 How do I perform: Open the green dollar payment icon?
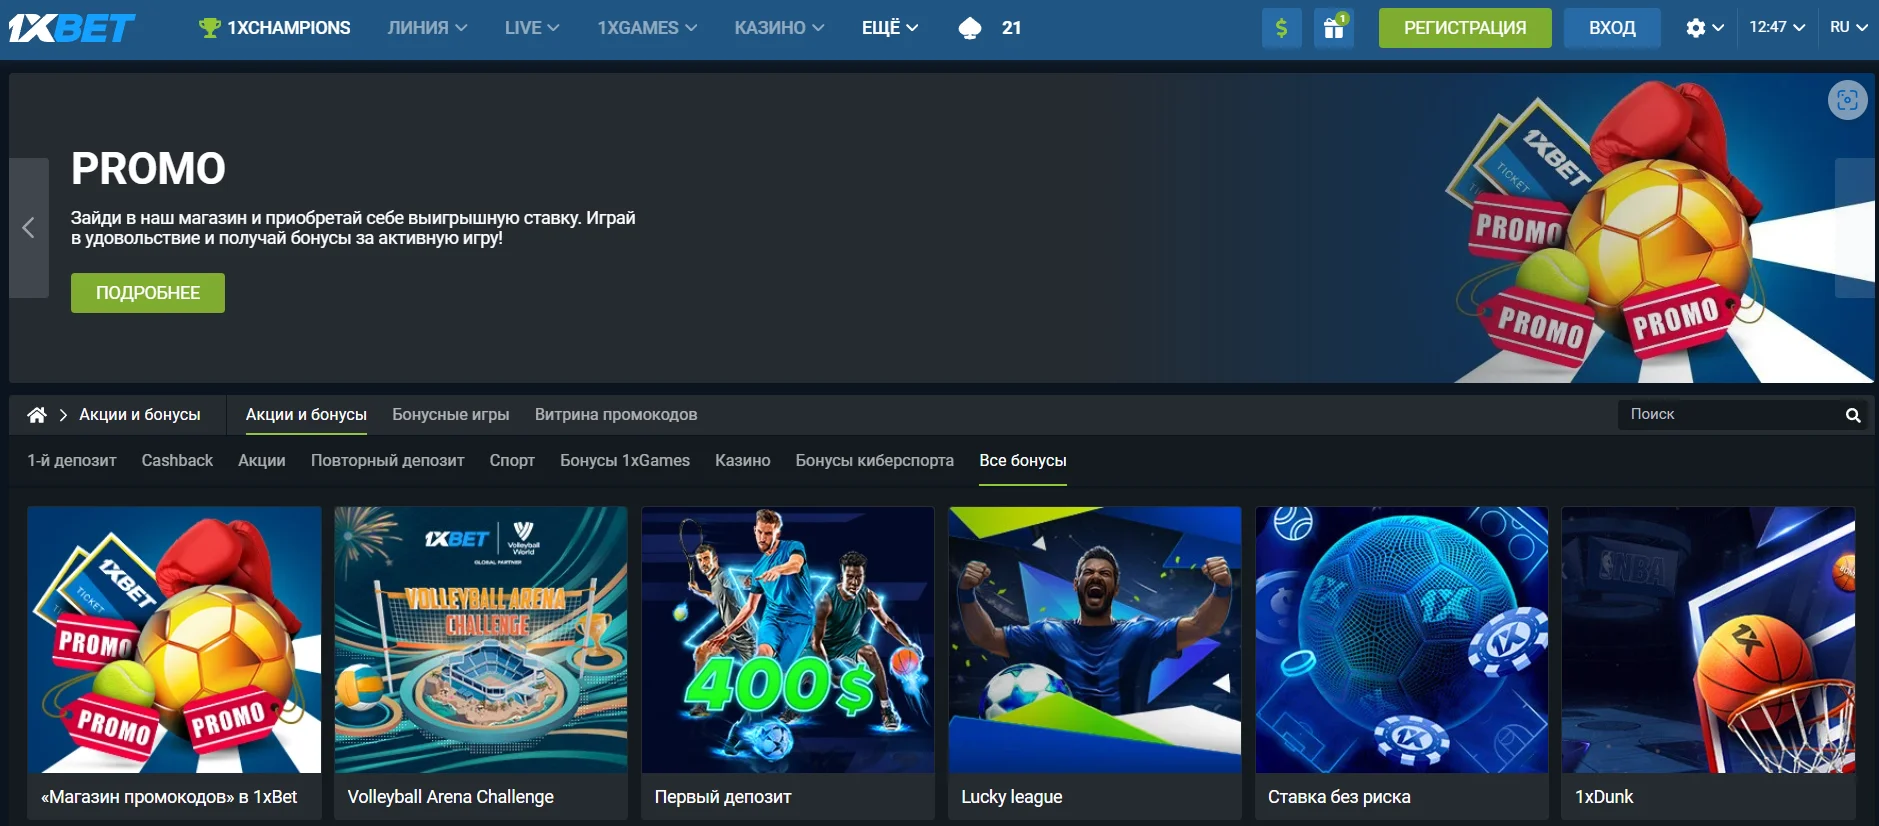[x=1281, y=28]
